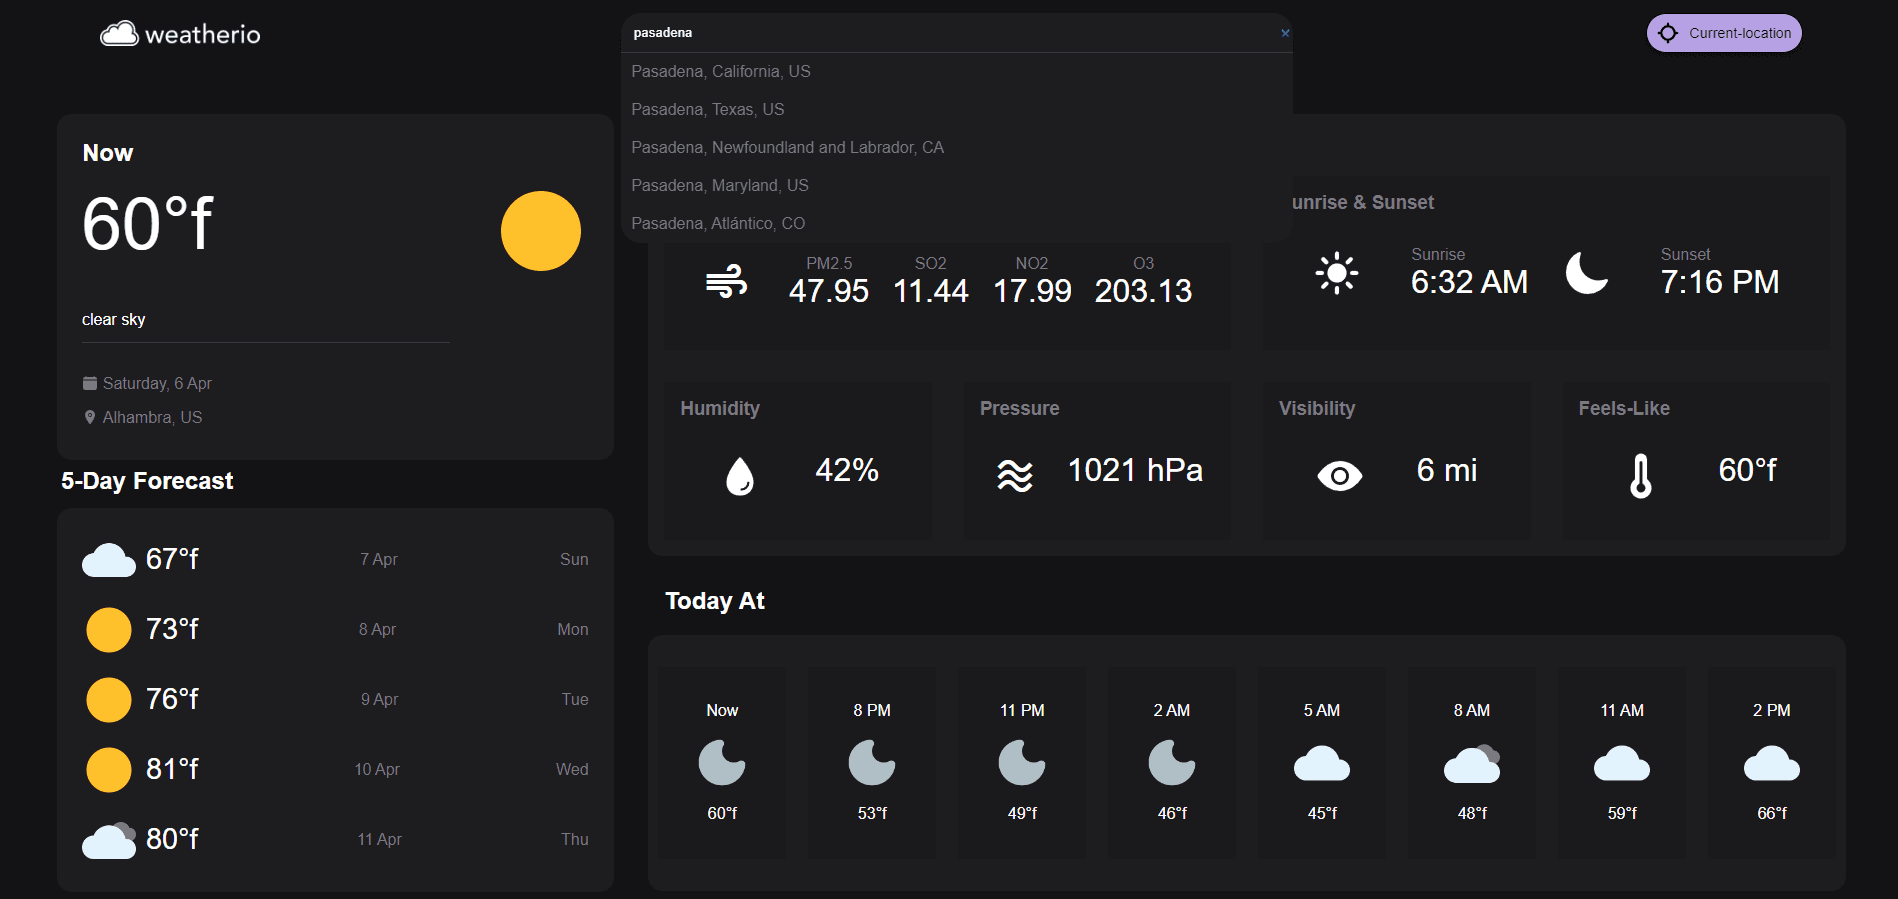Click the location pin beside Alhambra, US

coord(90,417)
